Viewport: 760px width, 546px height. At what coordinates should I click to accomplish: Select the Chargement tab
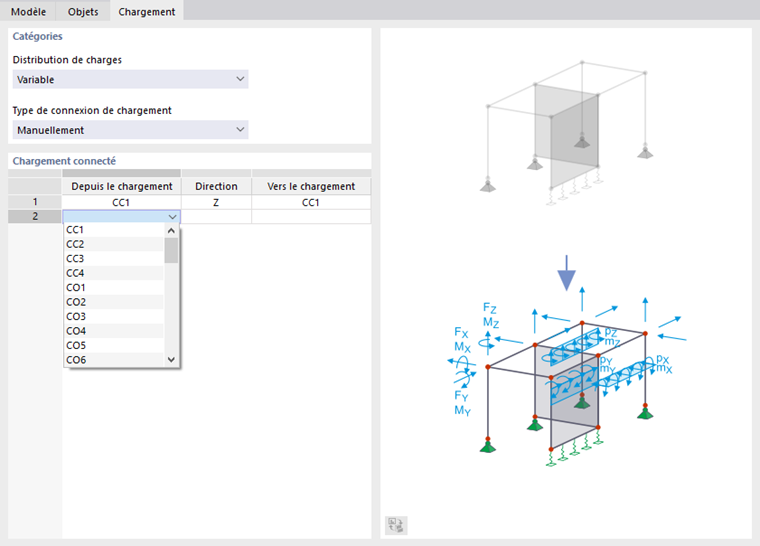click(x=146, y=11)
